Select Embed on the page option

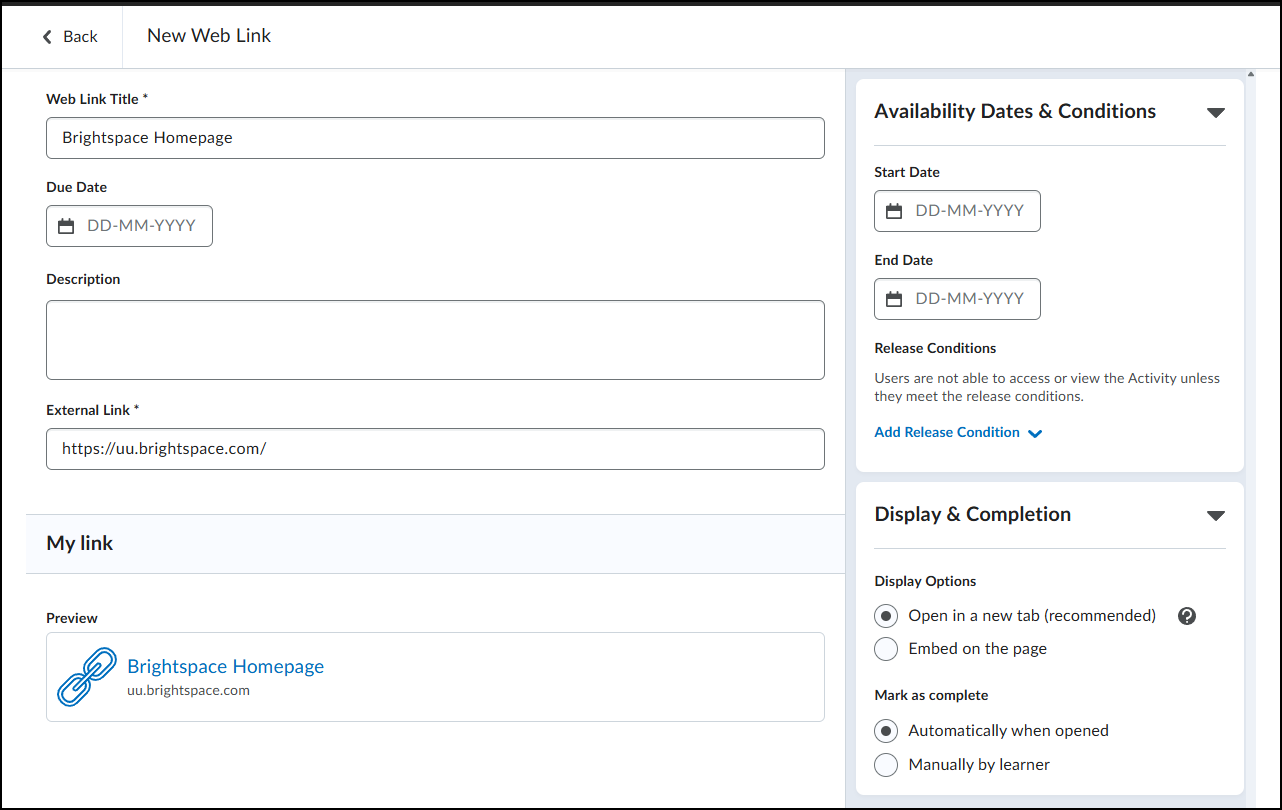tap(886, 649)
